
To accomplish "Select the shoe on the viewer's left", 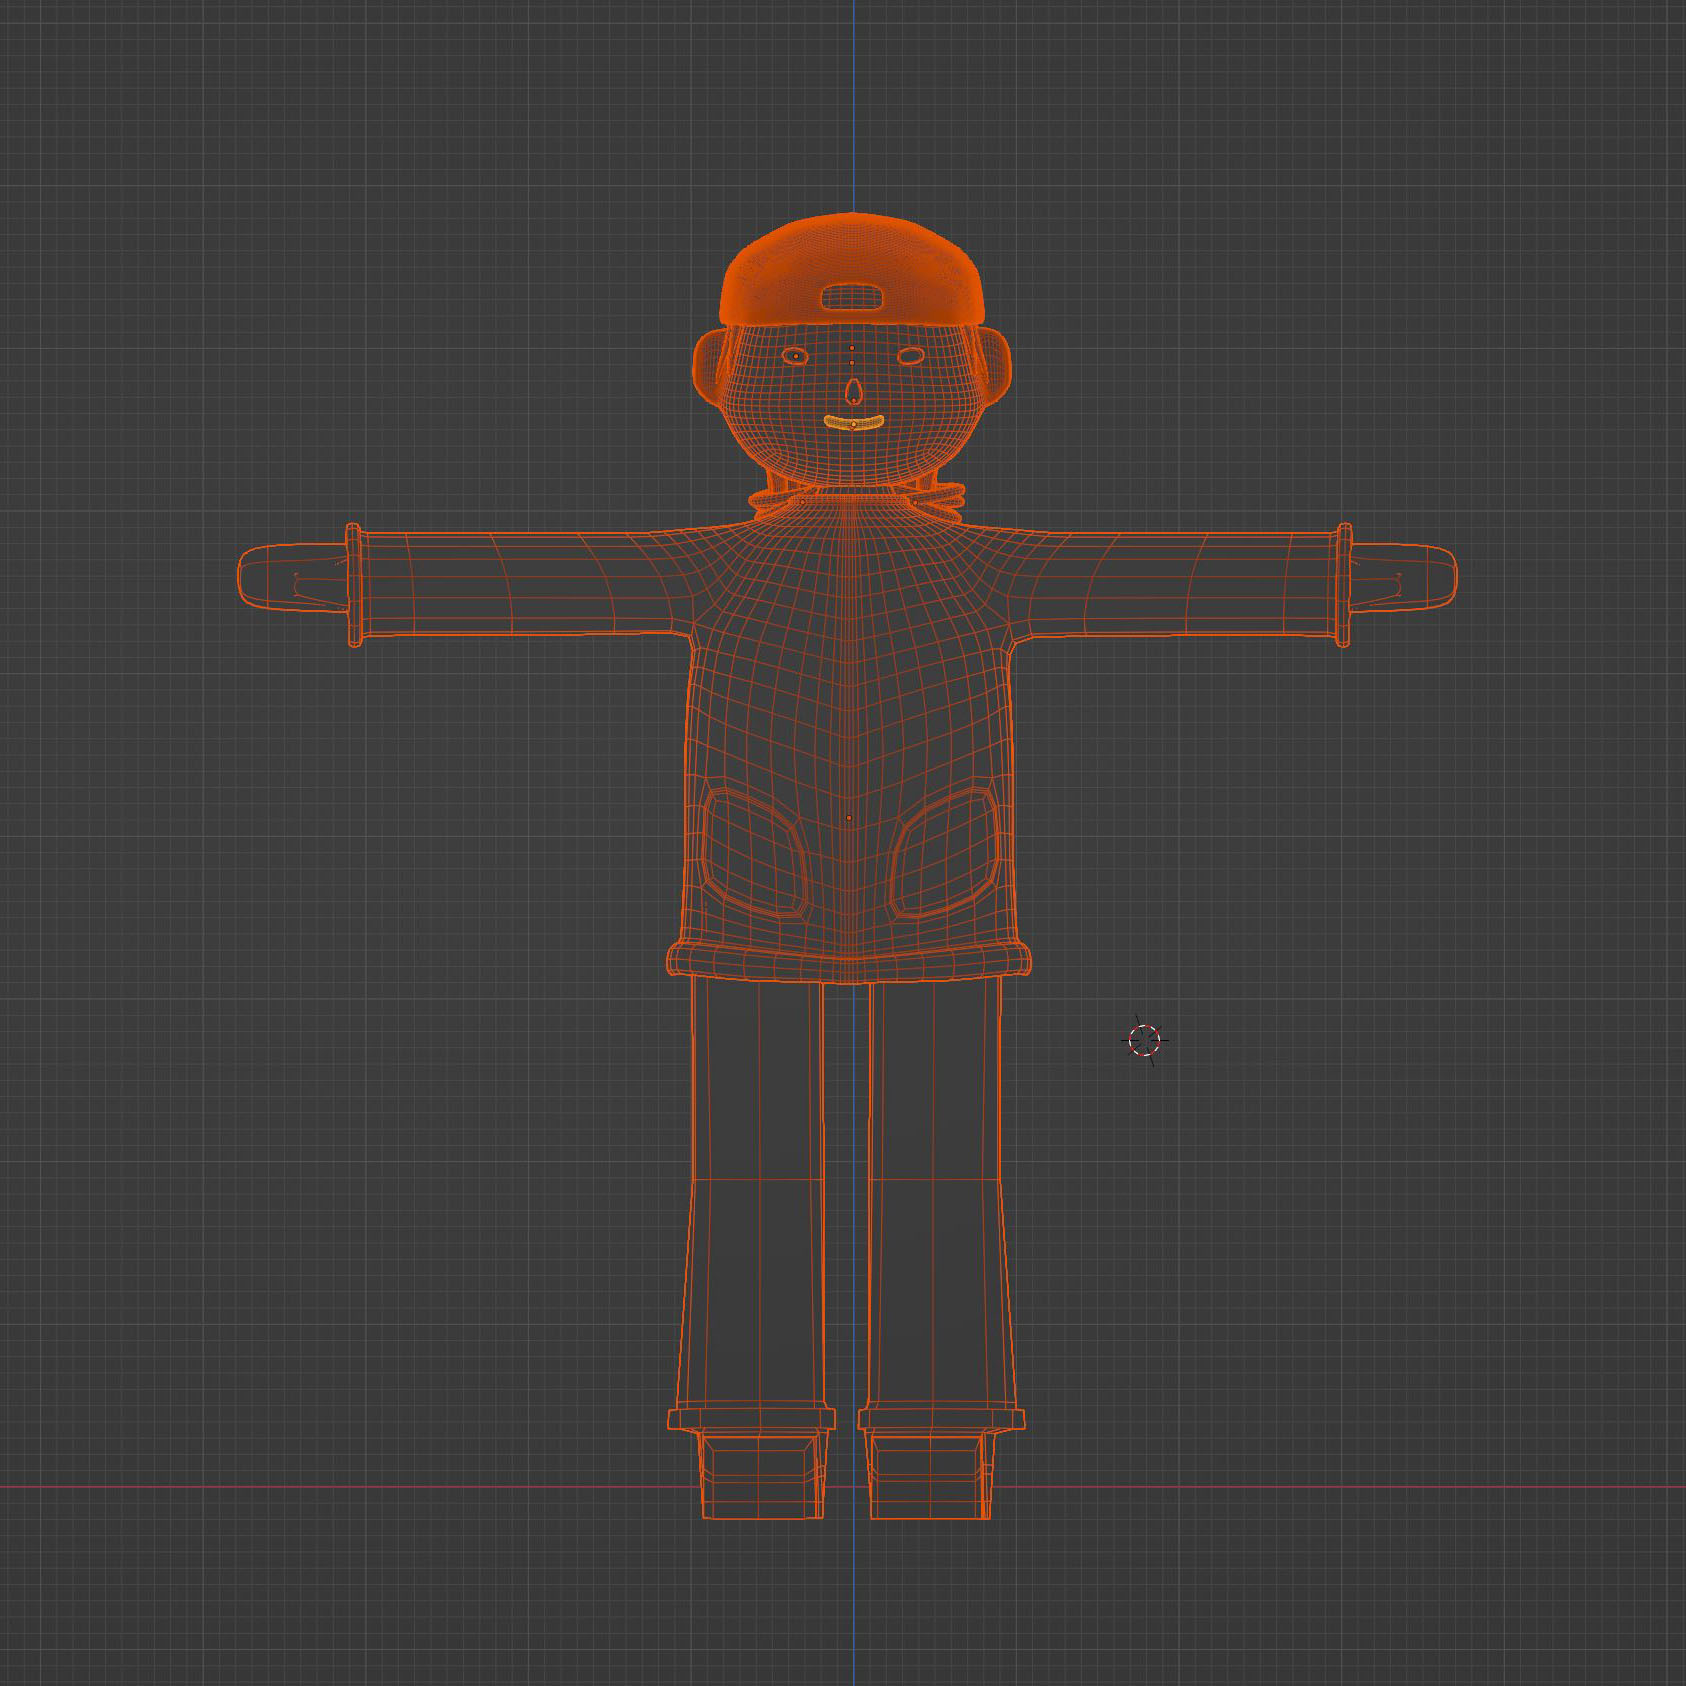I will (762, 1474).
